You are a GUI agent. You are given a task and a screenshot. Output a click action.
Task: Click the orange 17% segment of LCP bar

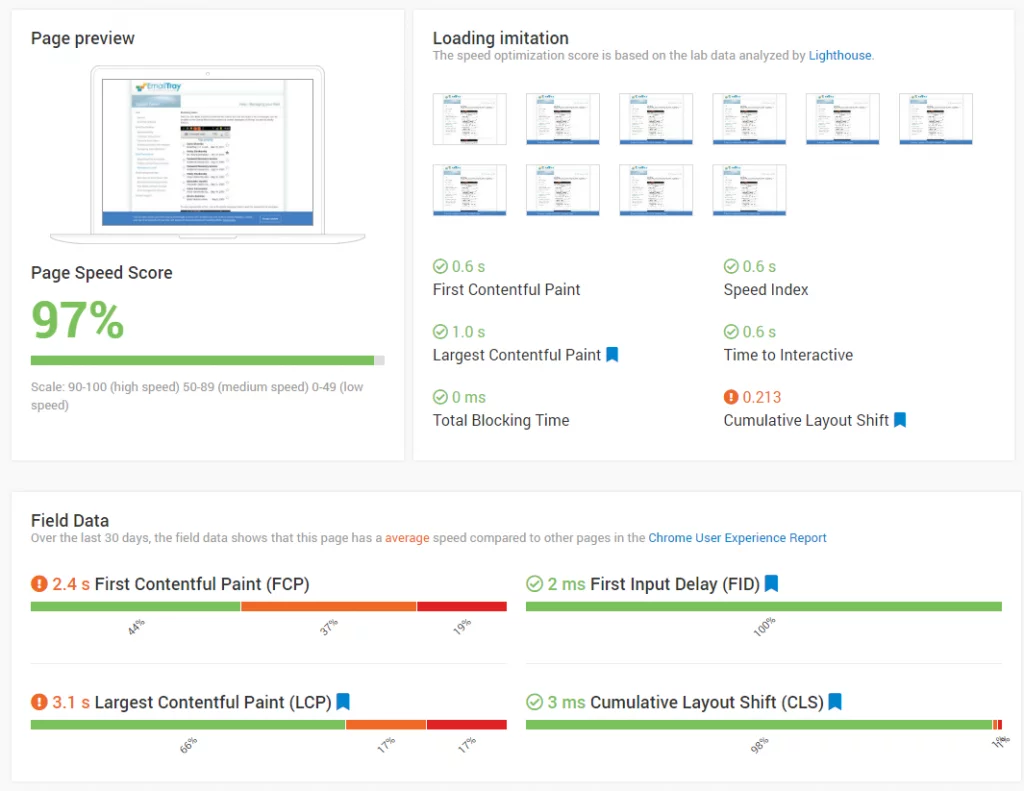[x=385, y=724]
